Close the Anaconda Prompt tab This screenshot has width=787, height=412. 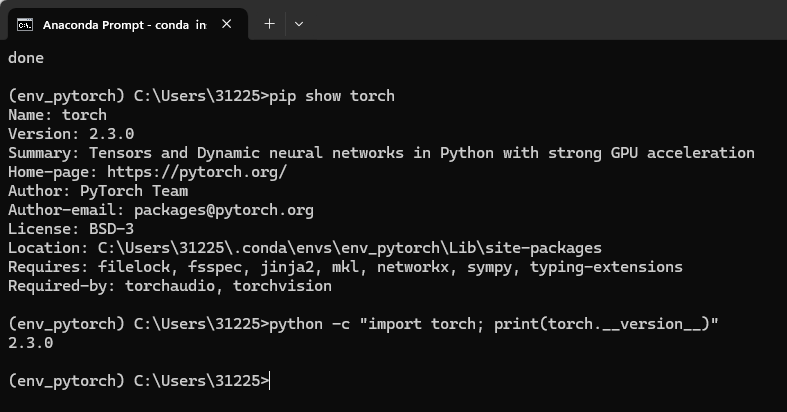(226, 24)
